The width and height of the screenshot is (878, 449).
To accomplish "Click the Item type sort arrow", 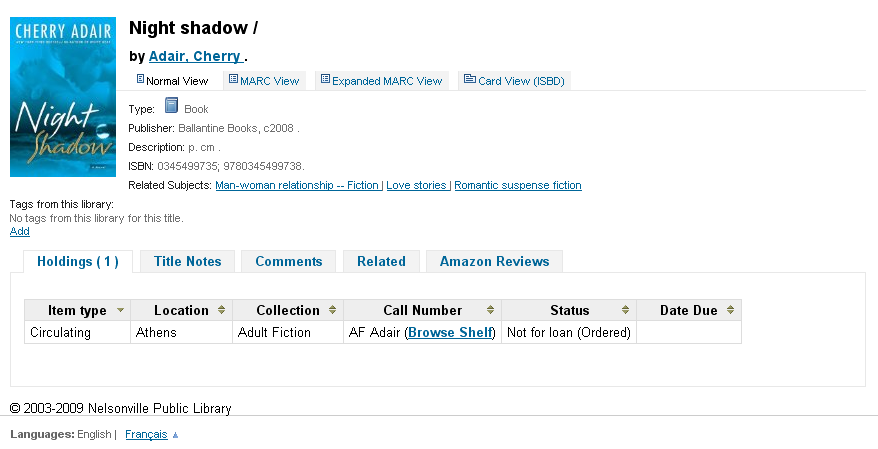I will click(121, 310).
